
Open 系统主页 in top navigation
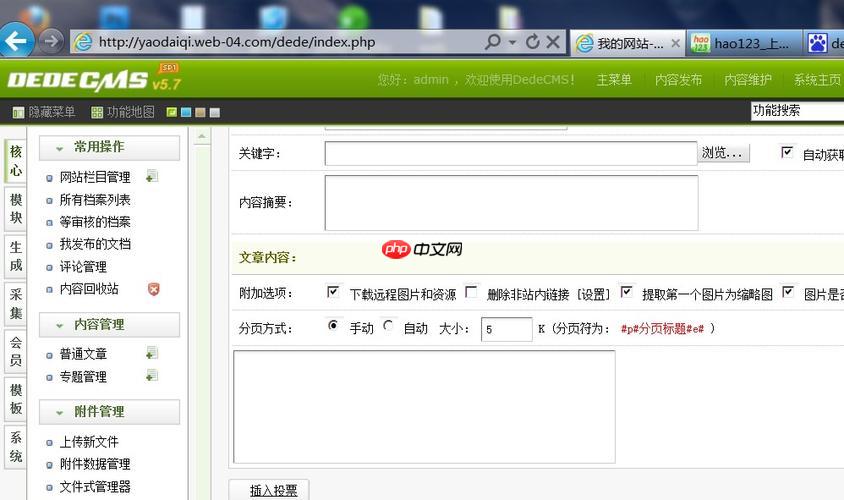pyautogui.click(x=817, y=80)
